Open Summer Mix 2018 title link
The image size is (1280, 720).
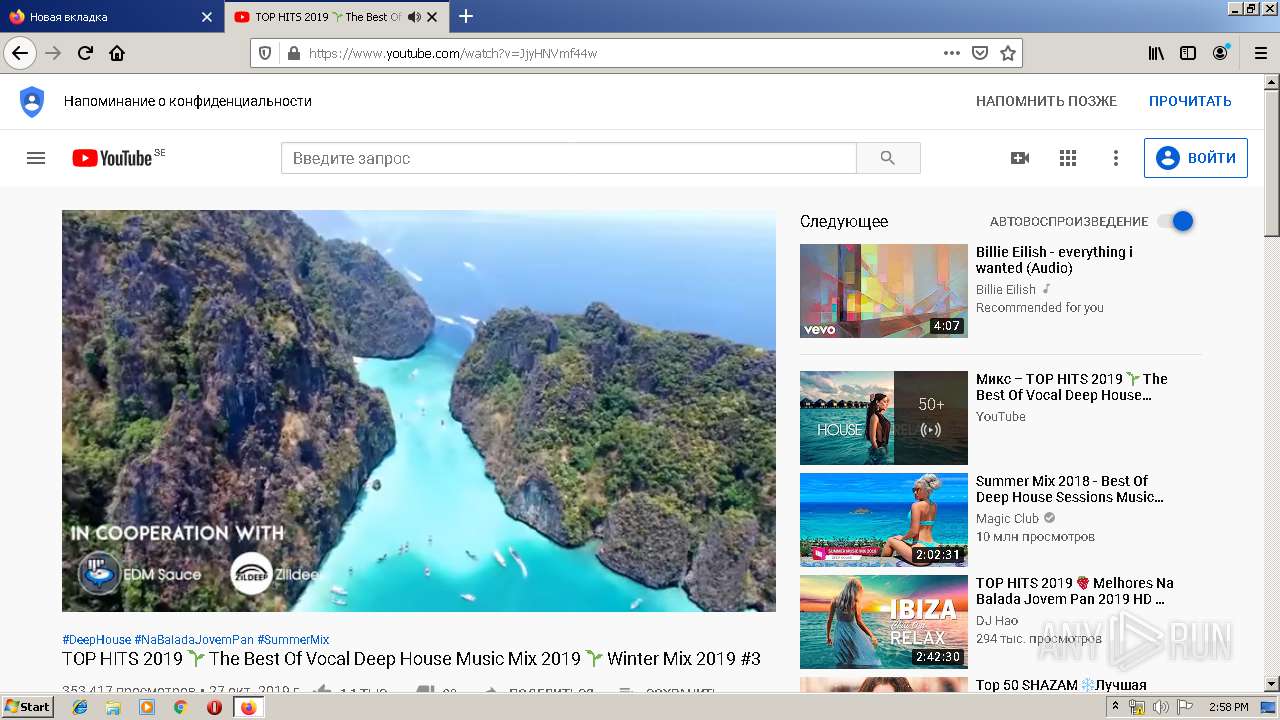[x=1069, y=489]
